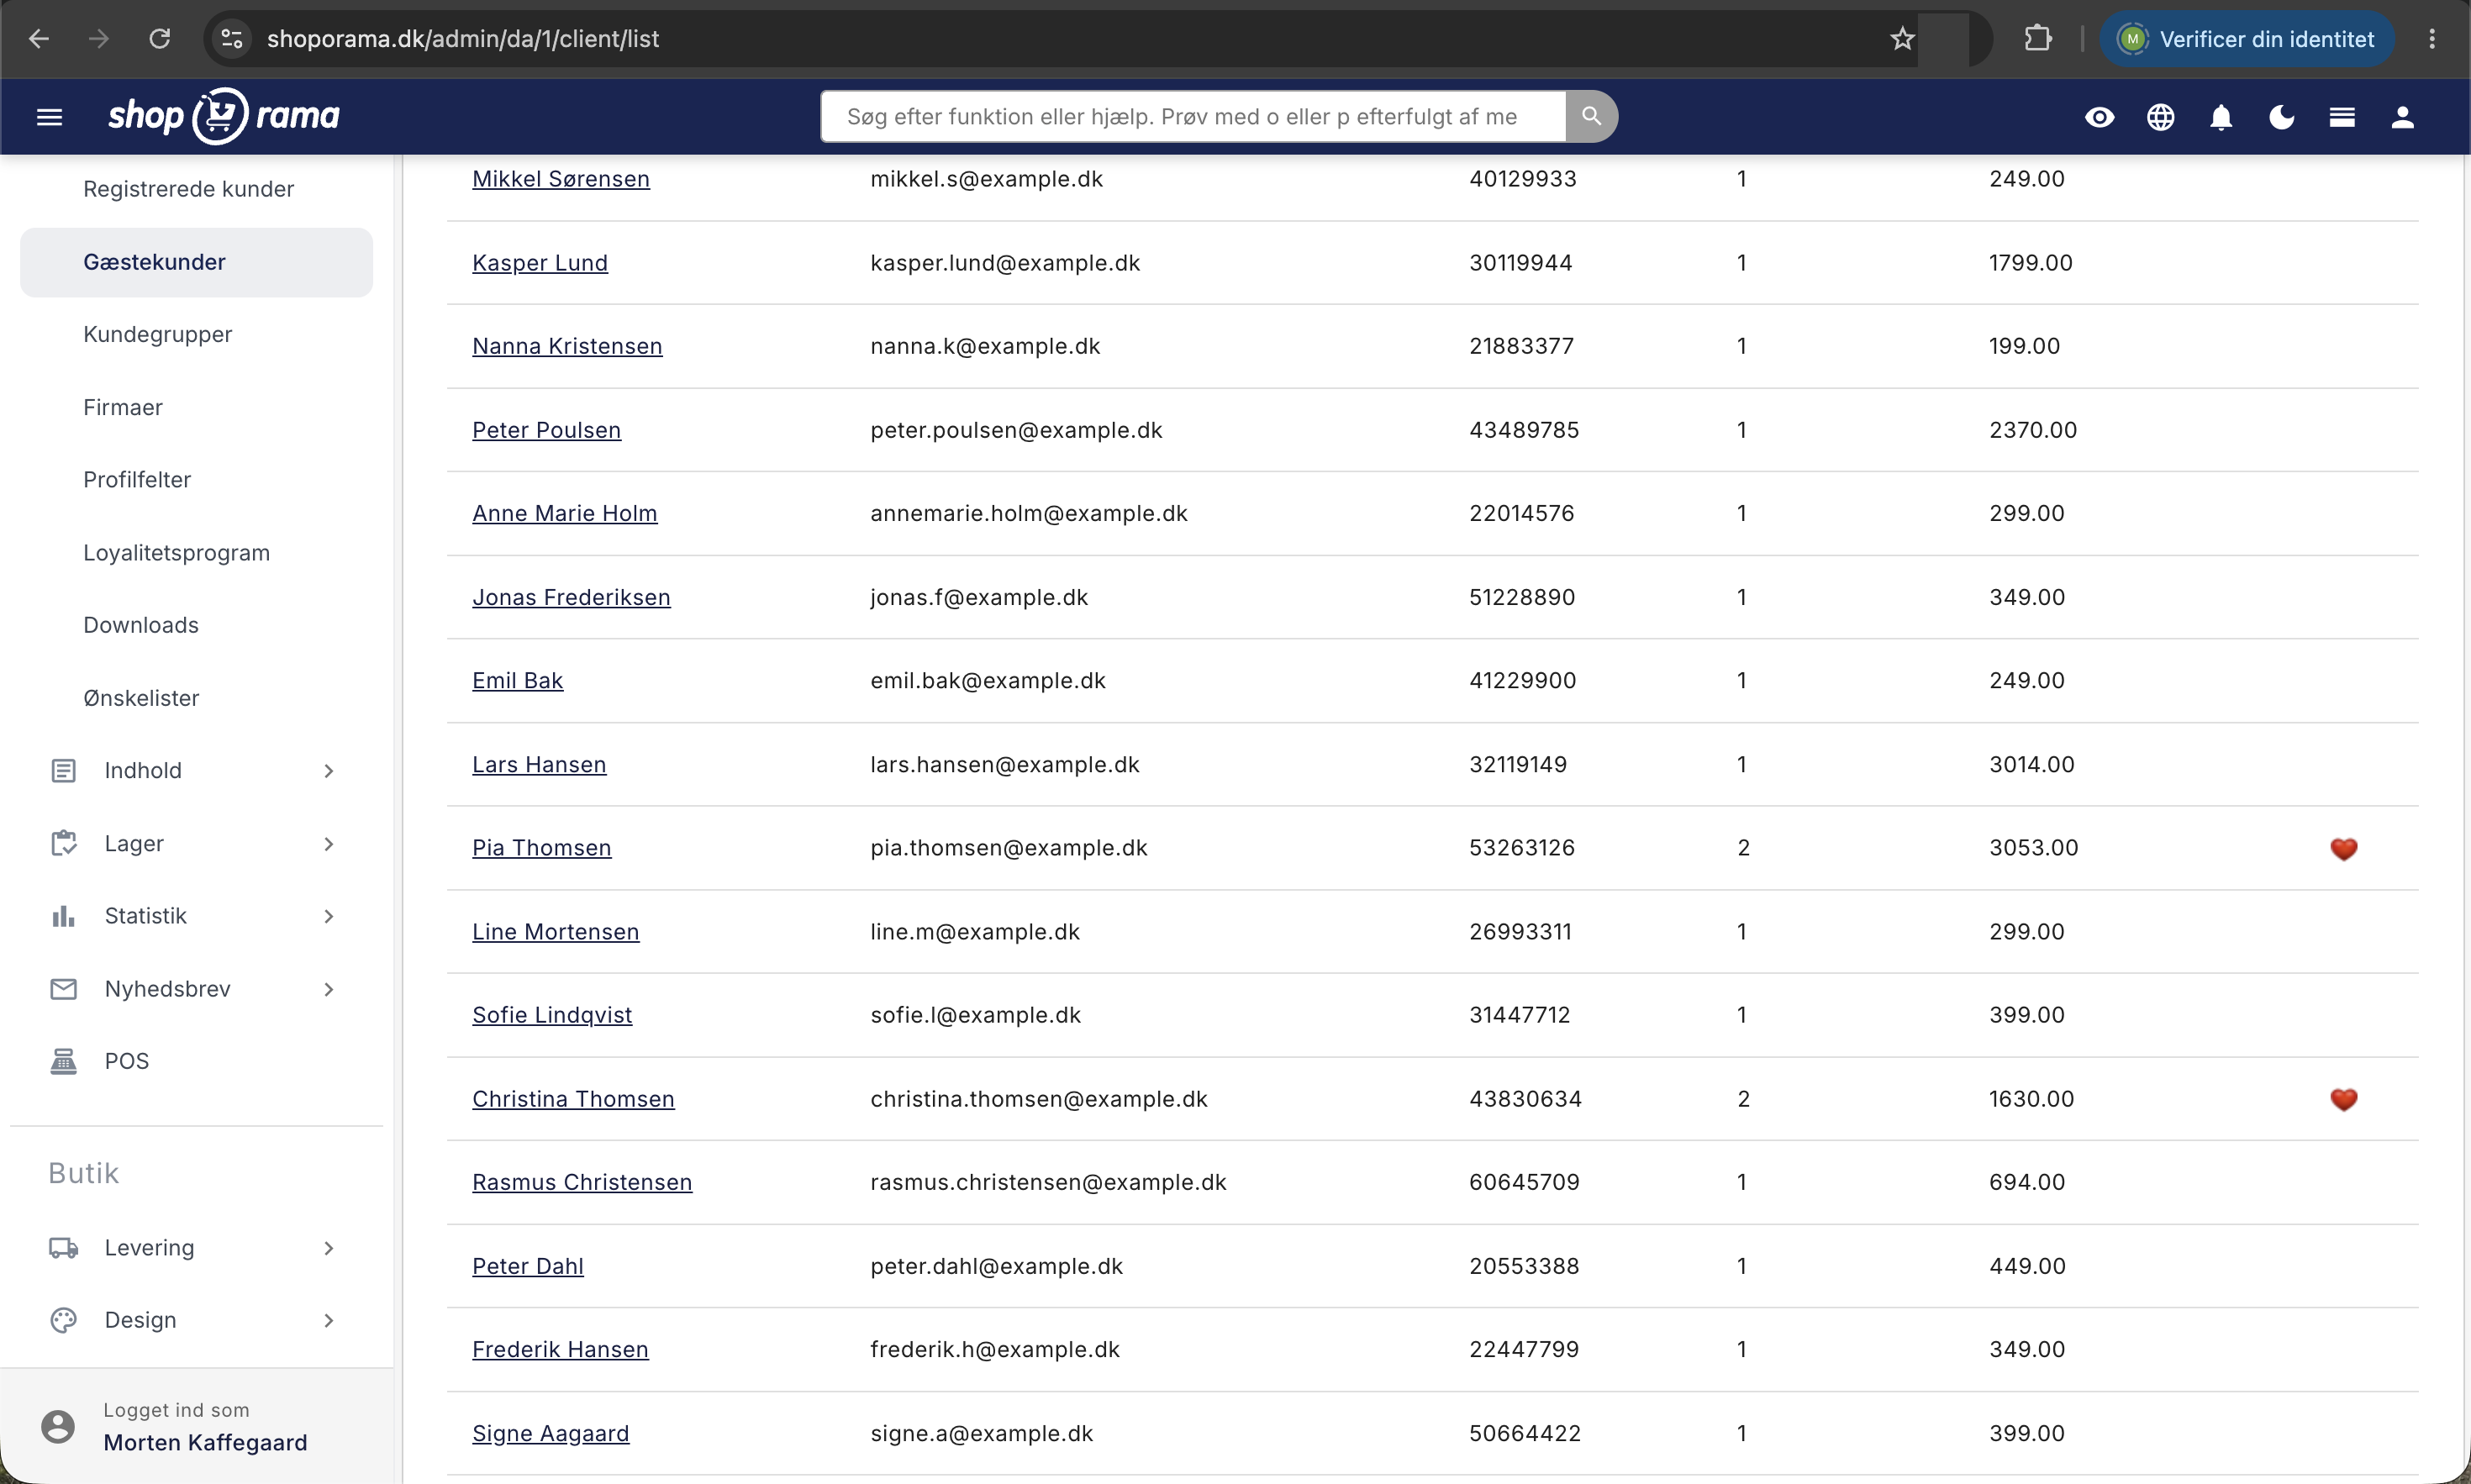Open Downloads in sidebar
Image resolution: width=2471 pixels, height=1484 pixels.
pyautogui.click(x=140, y=625)
